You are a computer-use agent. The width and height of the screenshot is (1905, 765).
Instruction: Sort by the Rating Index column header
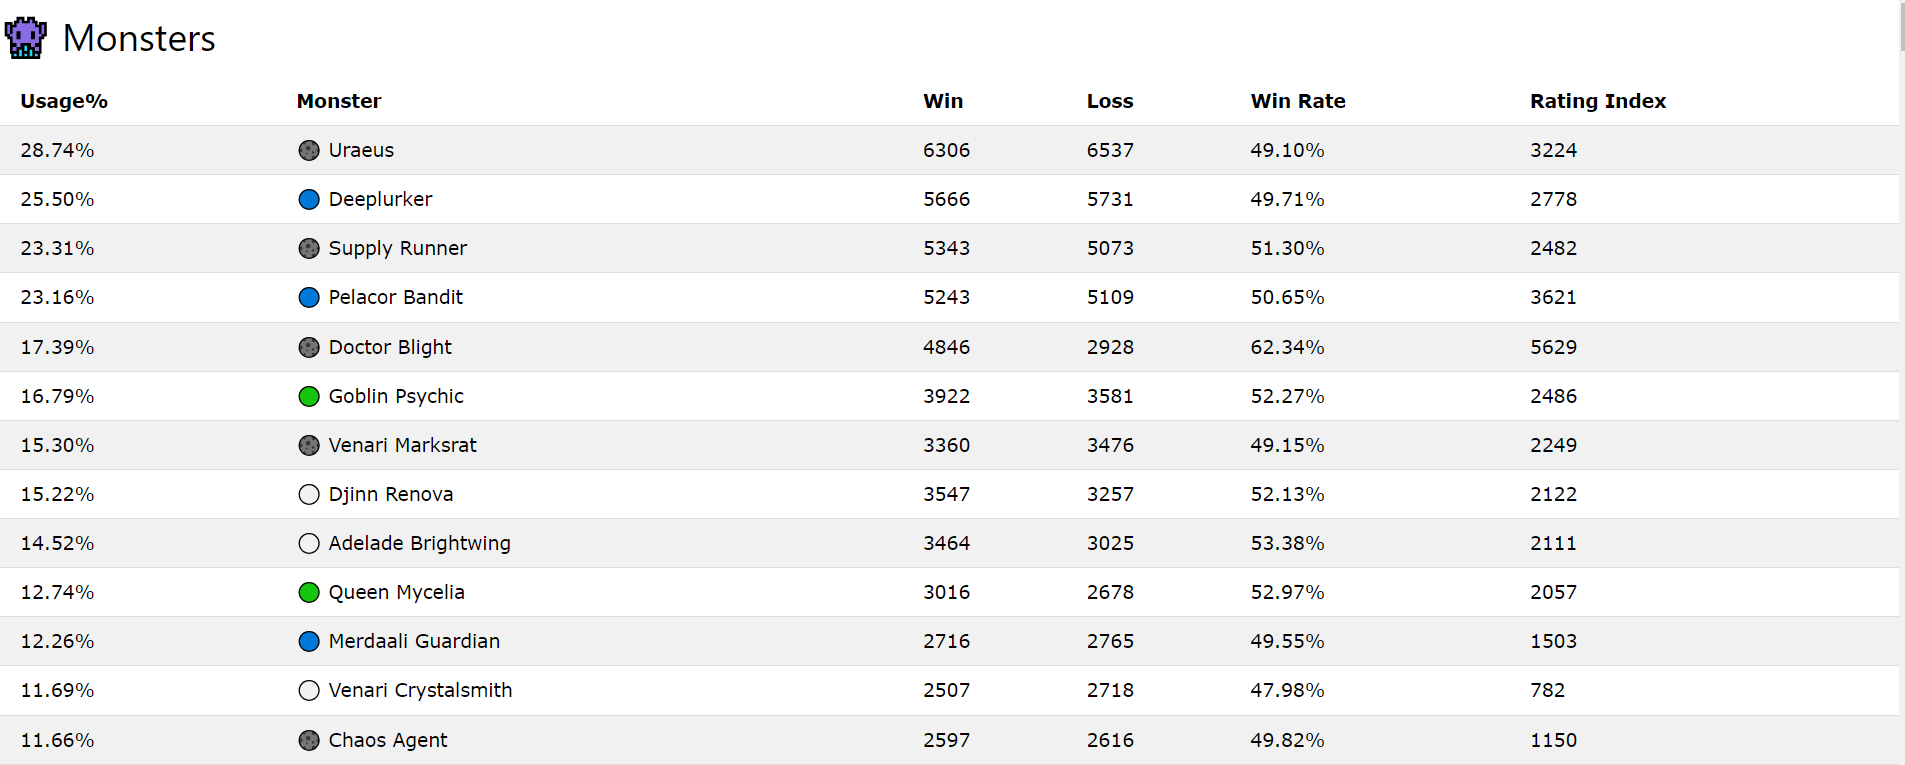(1598, 101)
